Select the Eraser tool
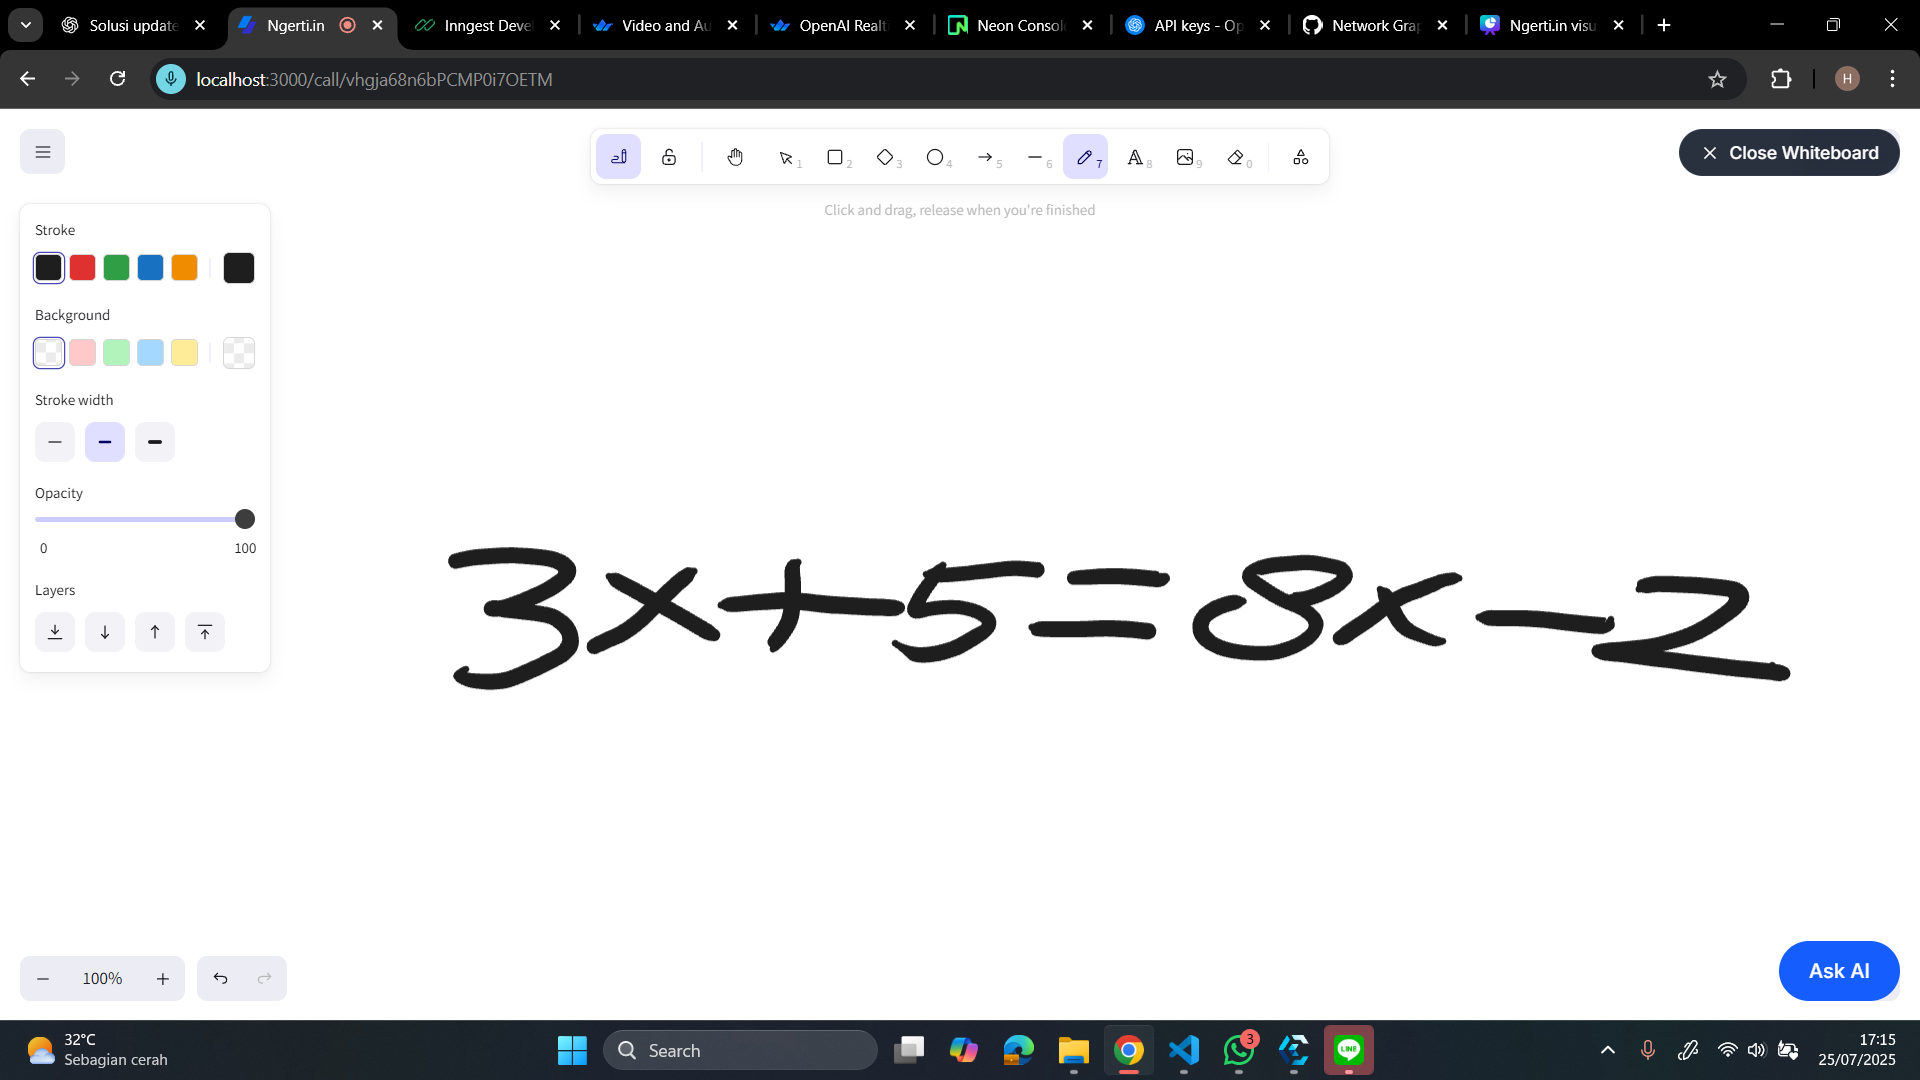The image size is (1920, 1080). tap(1236, 157)
